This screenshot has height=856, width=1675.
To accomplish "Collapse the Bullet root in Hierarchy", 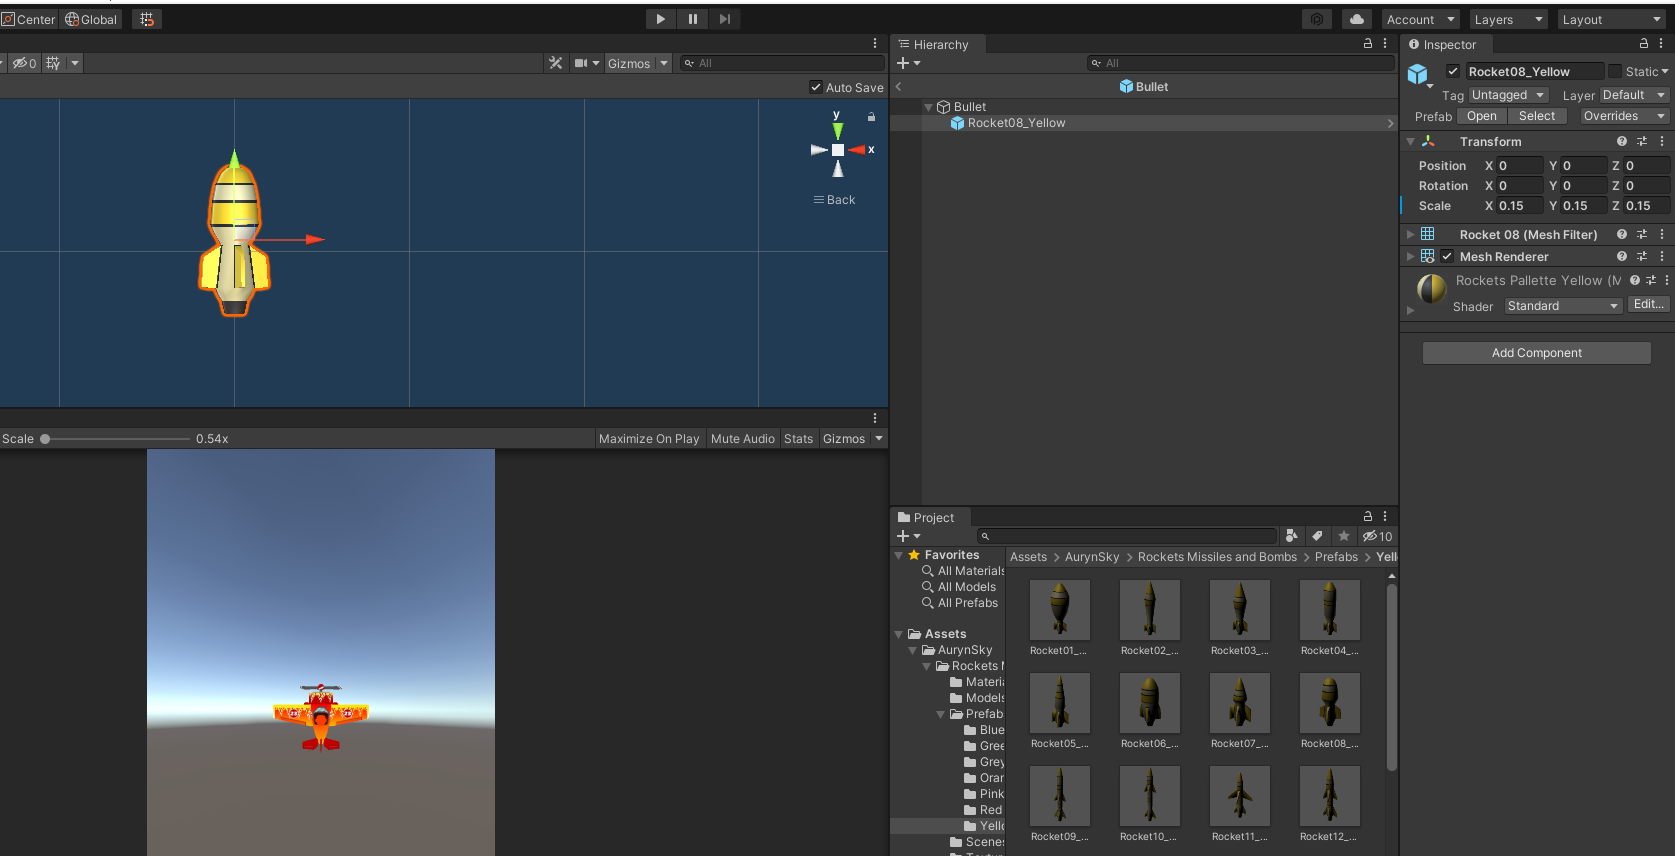I will [x=929, y=107].
